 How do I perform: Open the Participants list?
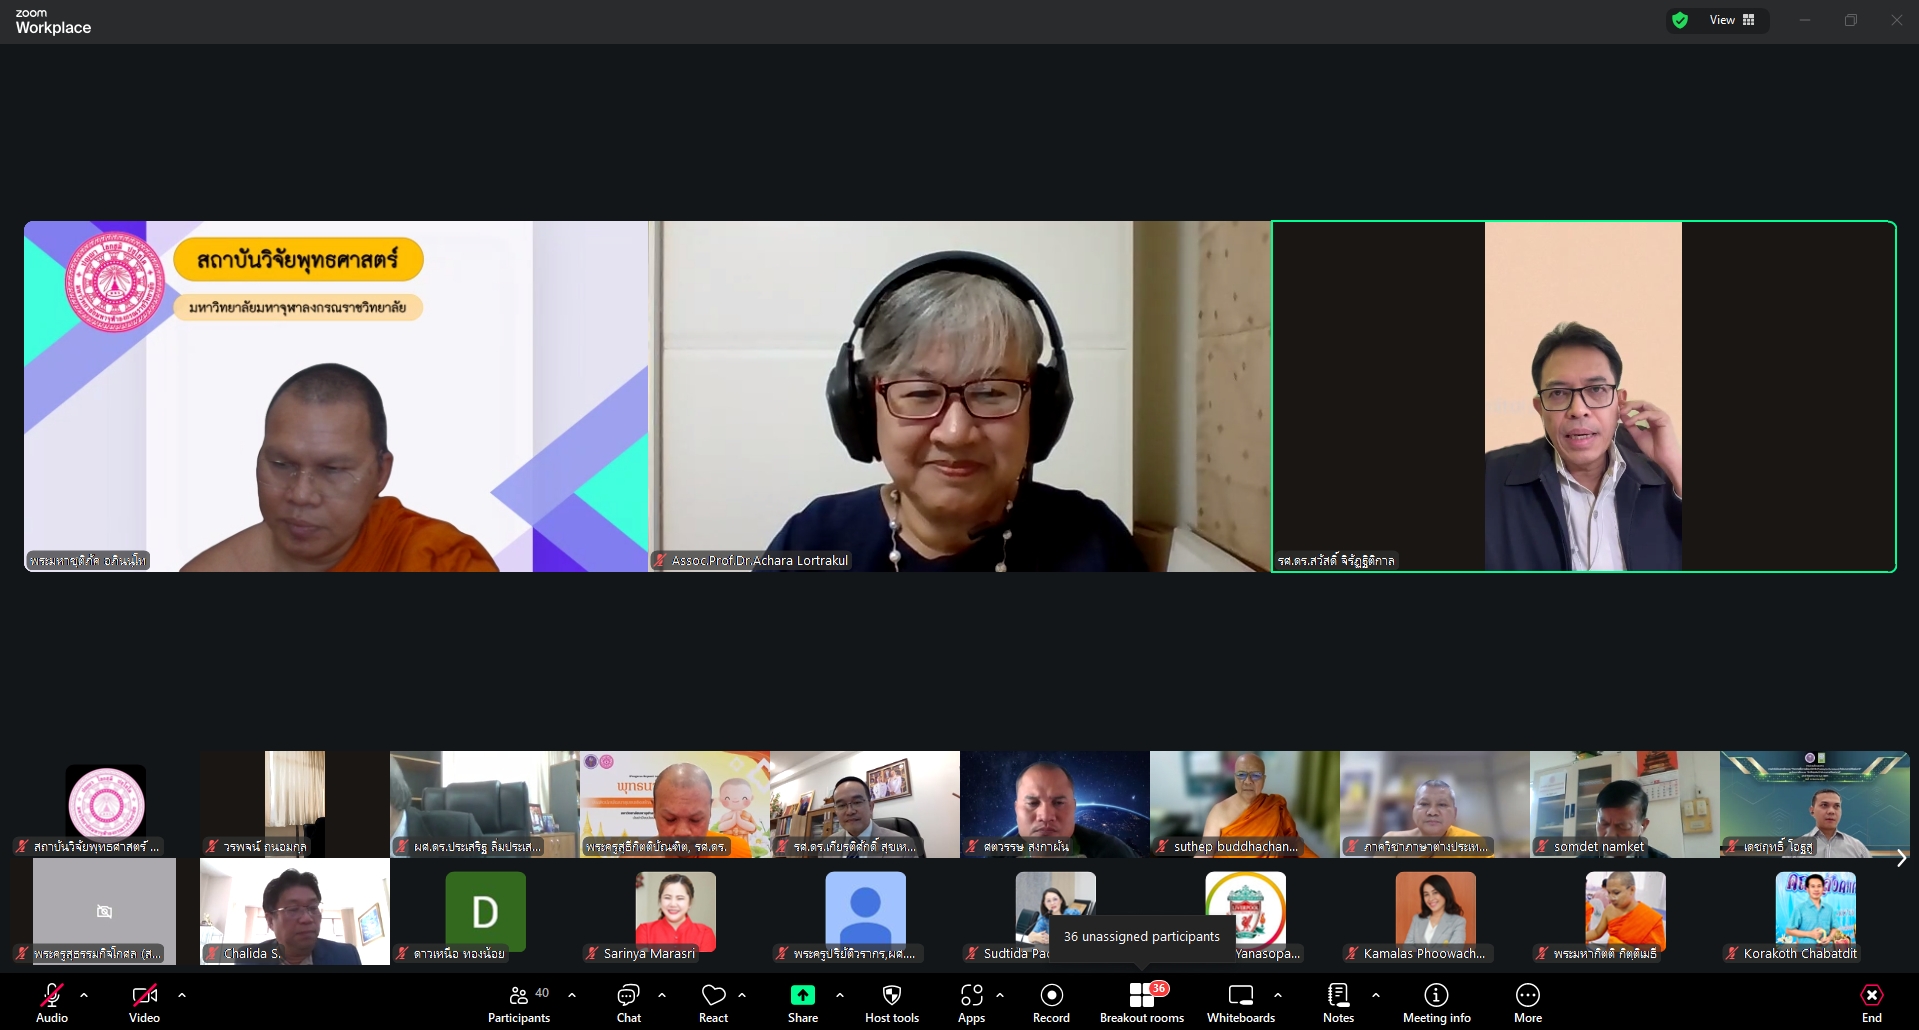[x=518, y=1003]
